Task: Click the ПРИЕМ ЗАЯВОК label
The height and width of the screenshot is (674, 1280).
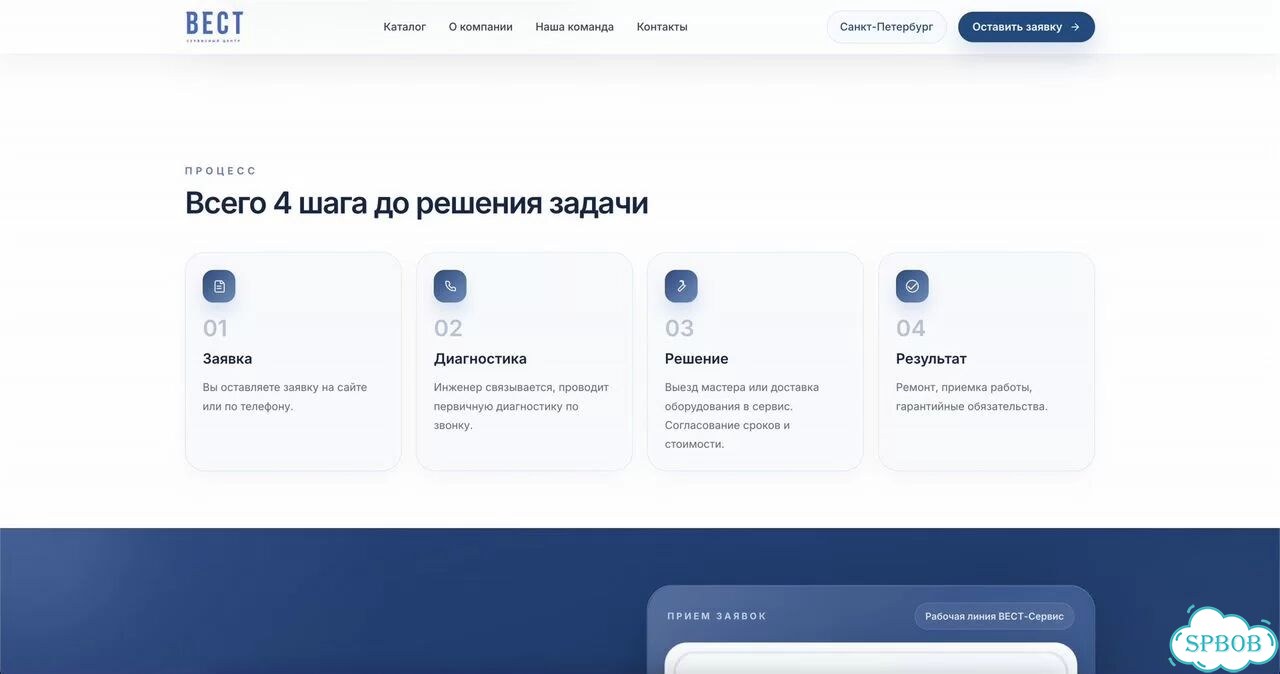Action: pos(717,616)
